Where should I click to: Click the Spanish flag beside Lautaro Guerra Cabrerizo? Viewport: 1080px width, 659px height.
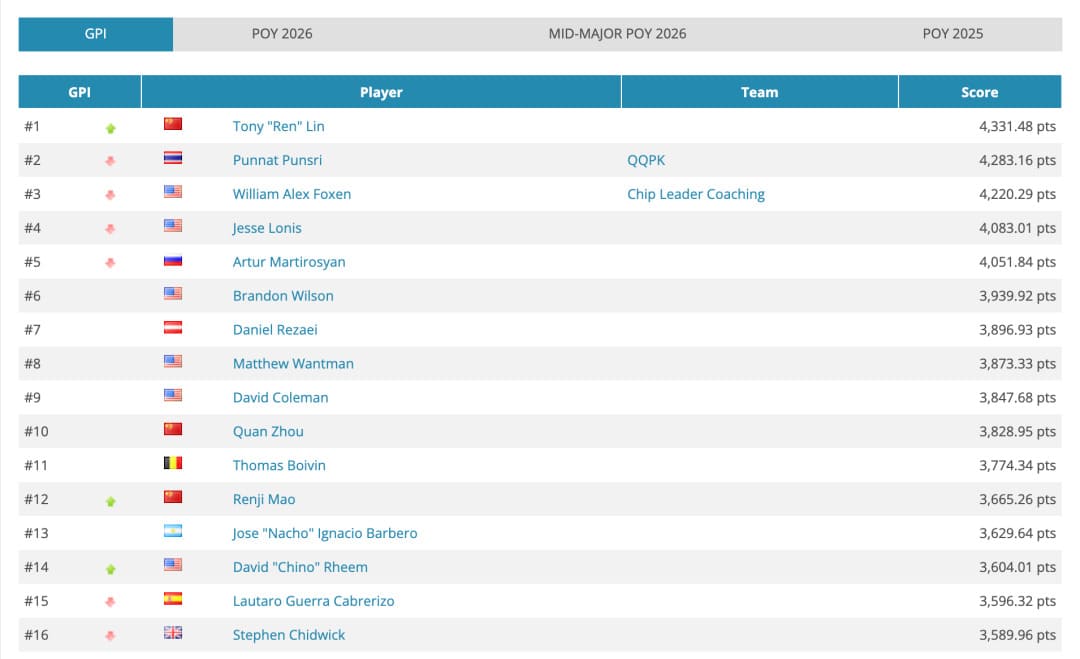173,600
